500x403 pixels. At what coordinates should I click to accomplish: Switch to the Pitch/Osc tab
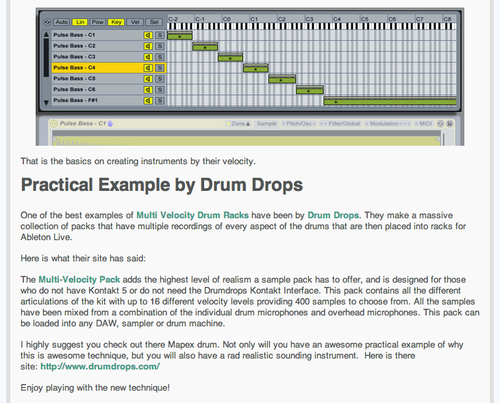[299, 124]
